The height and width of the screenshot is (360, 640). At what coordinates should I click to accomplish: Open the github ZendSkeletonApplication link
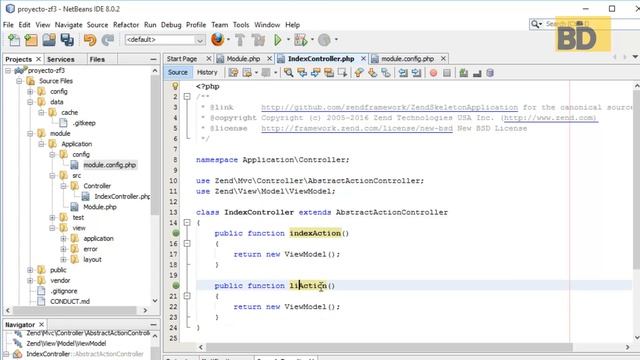coord(389,107)
